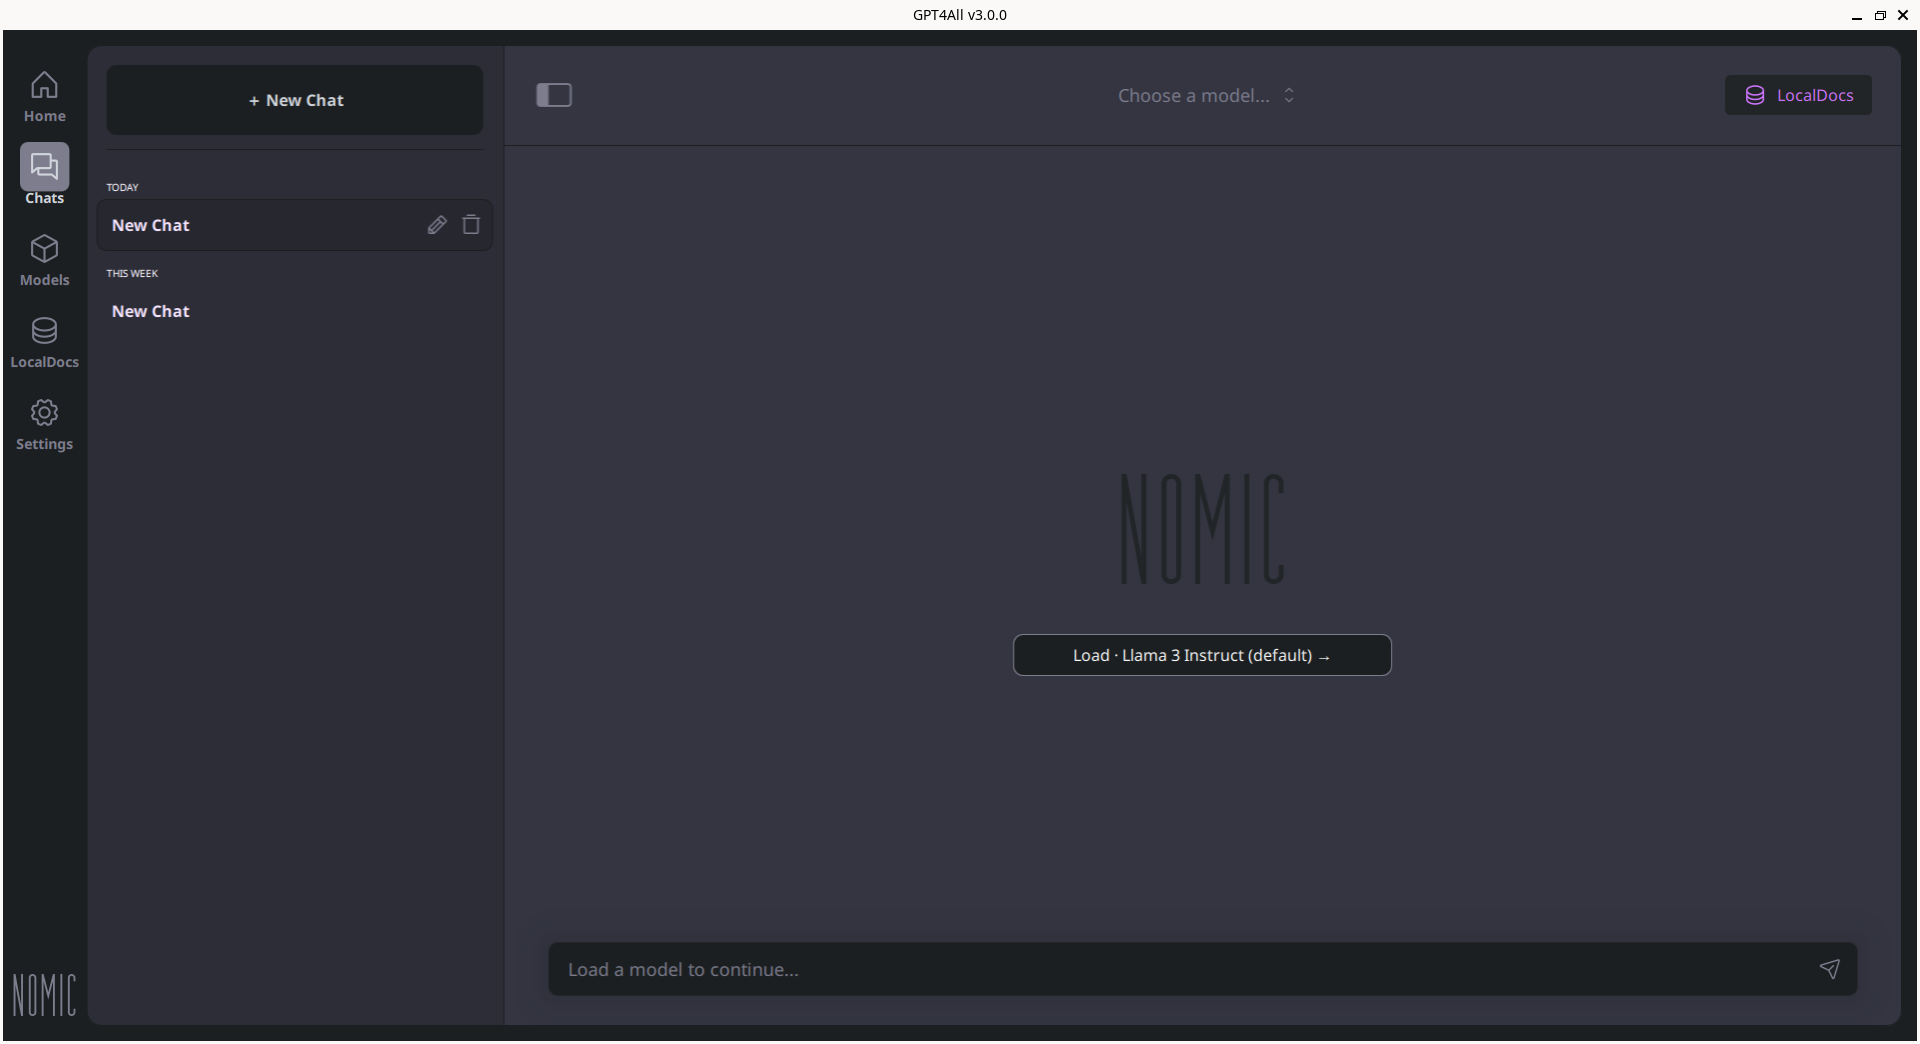
Task: Open the LocalDocs view in sidebar
Action: 44,343
